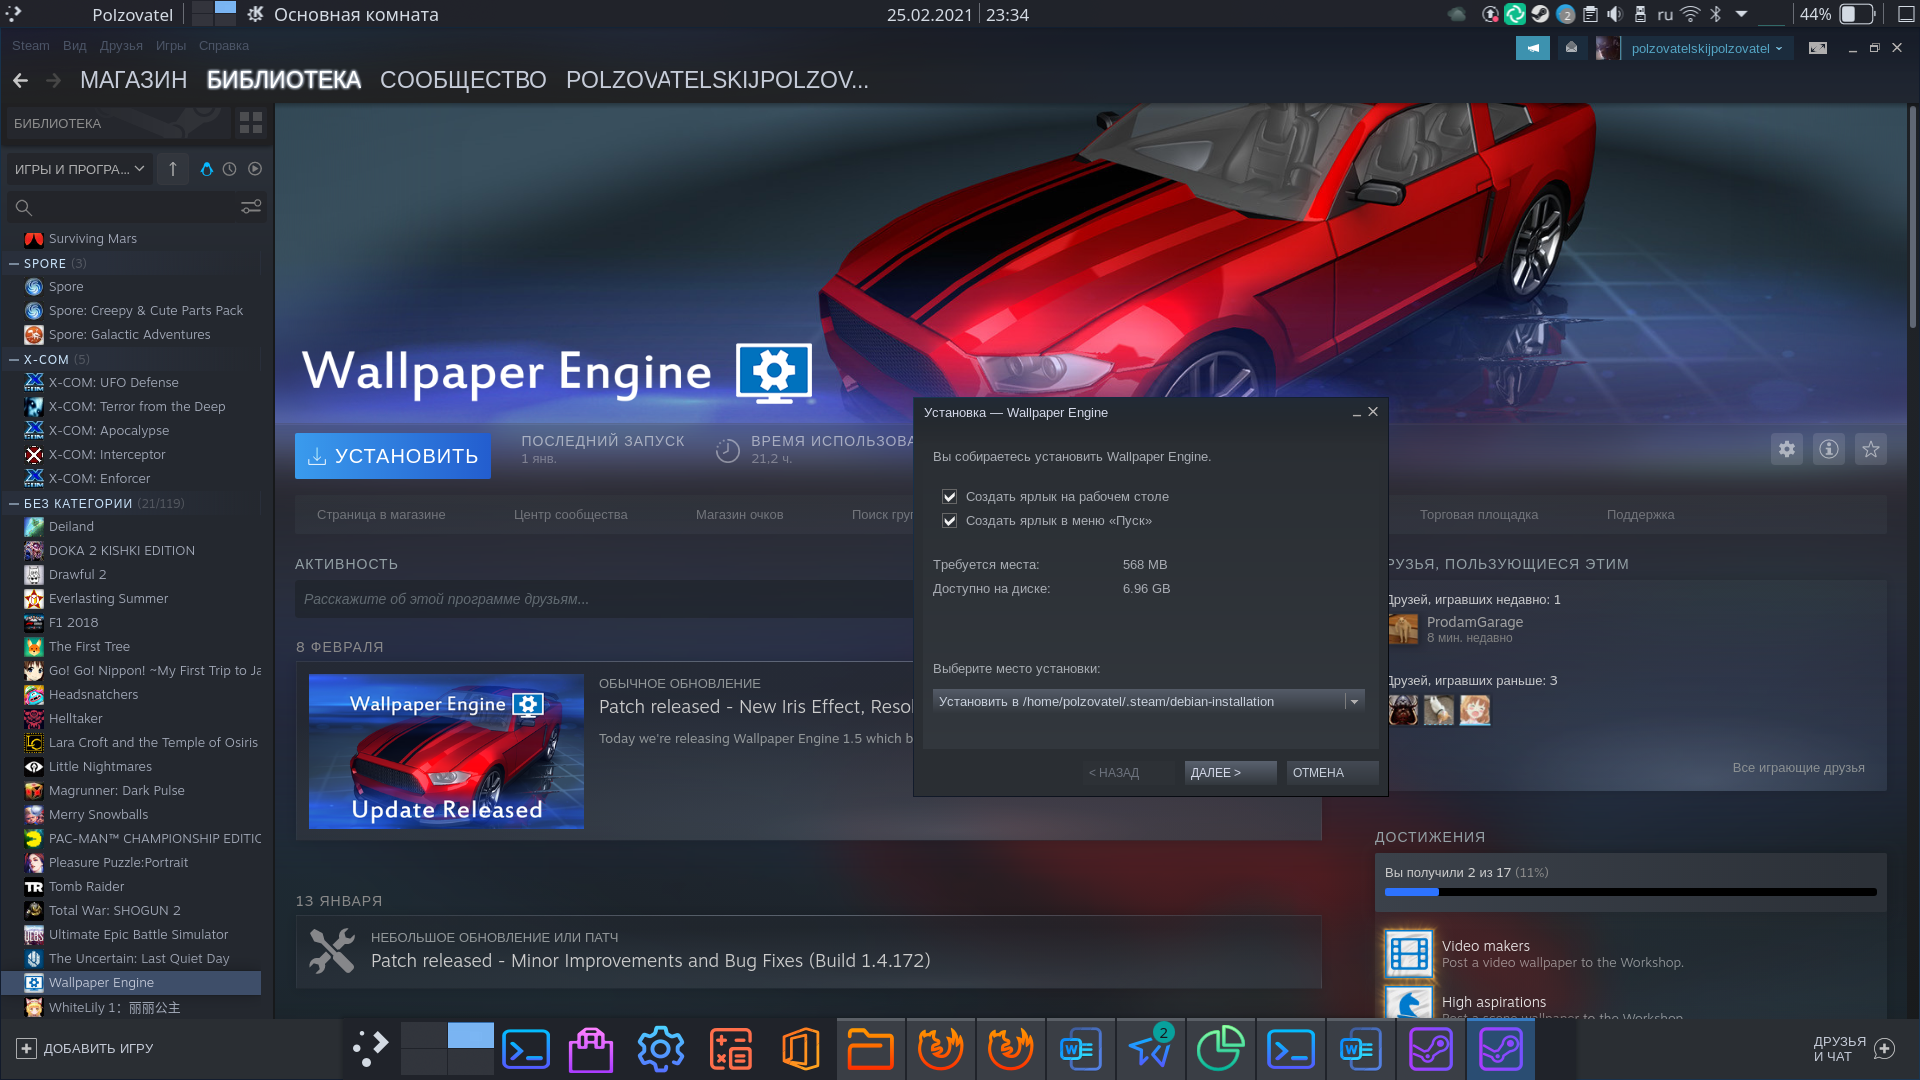This screenshot has height=1080, width=1920.
Task: Click УСТАНОВИТЬ install button
Action: [x=393, y=456]
